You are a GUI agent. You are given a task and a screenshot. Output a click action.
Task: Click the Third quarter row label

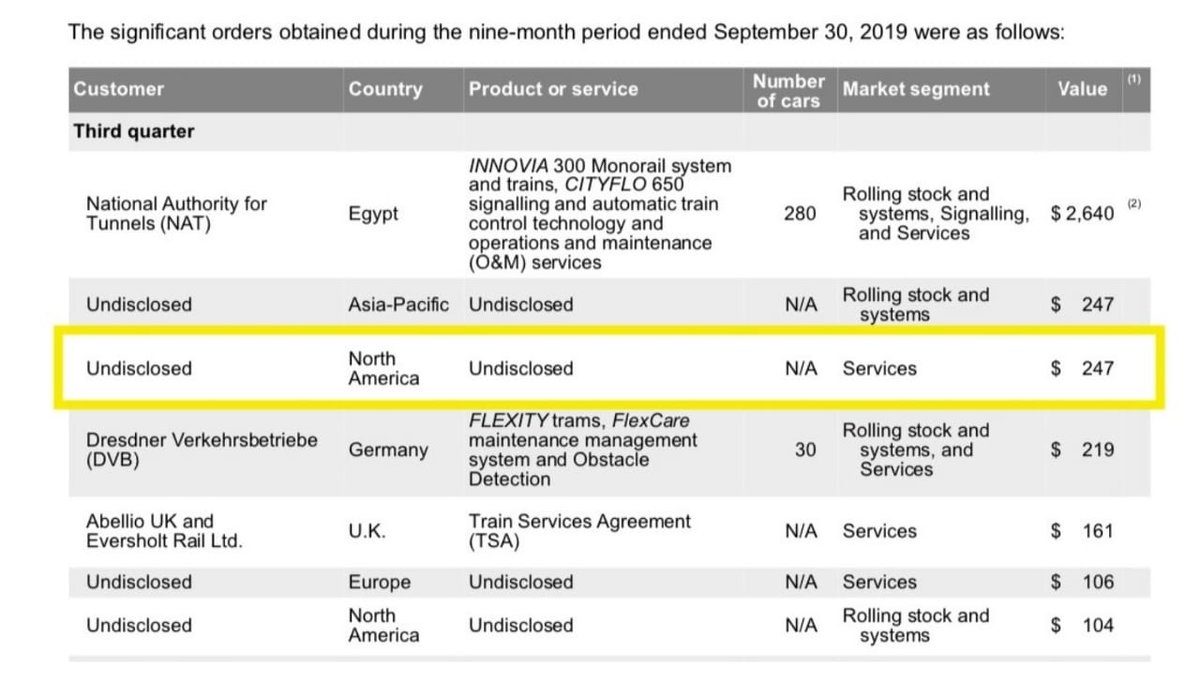pos(134,132)
